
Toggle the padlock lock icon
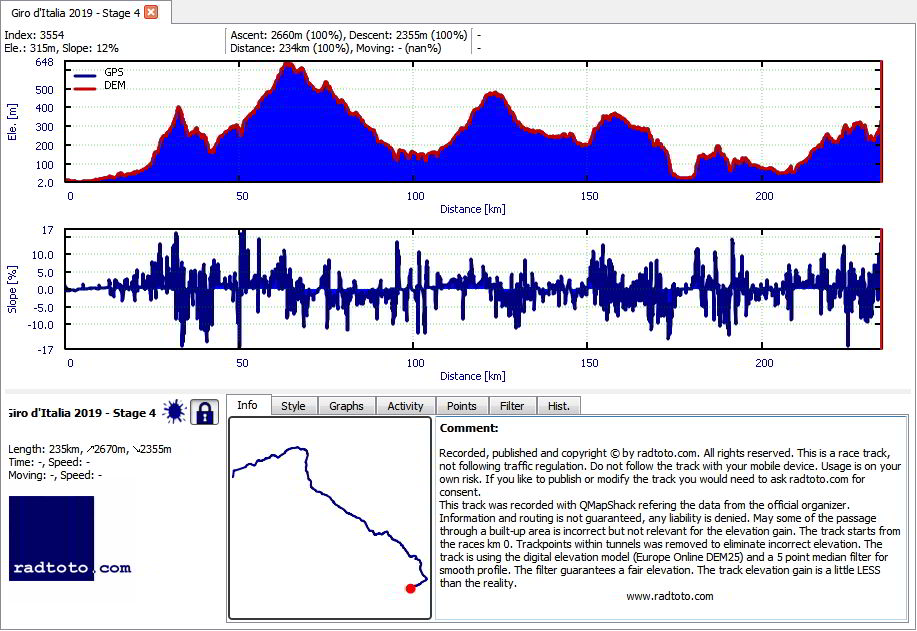click(x=204, y=412)
